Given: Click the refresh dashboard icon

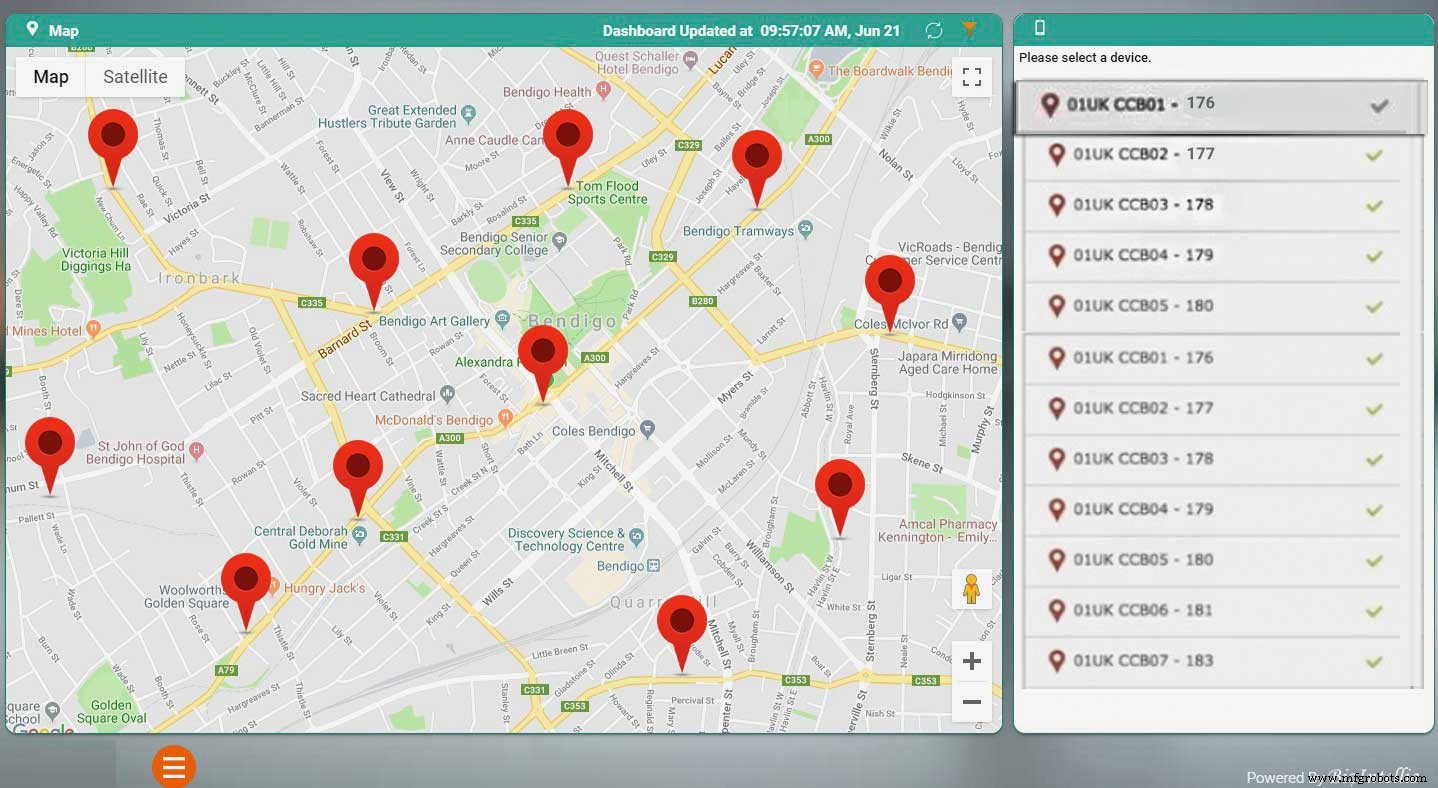Looking at the screenshot, I should click(934, 30).
